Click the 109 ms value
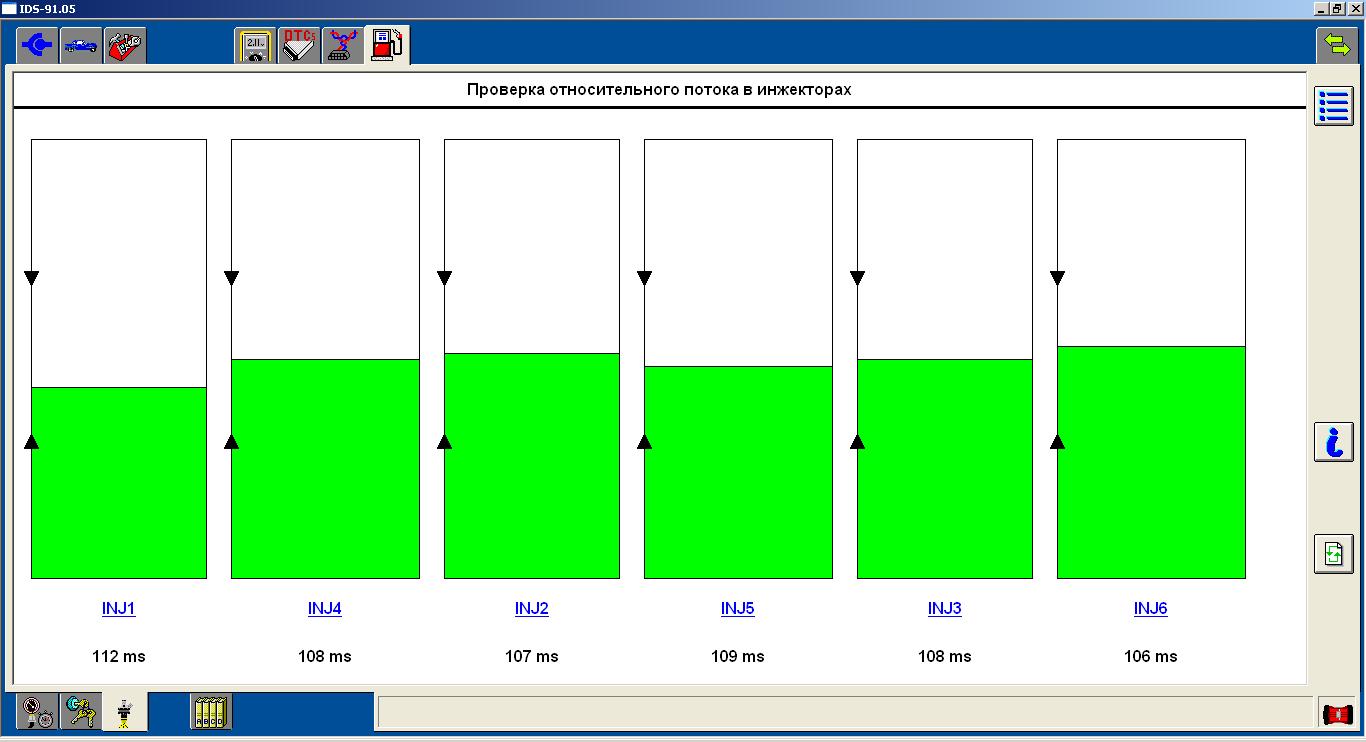Viewport: 1366px width, 742px height. (x=738, y=657)
